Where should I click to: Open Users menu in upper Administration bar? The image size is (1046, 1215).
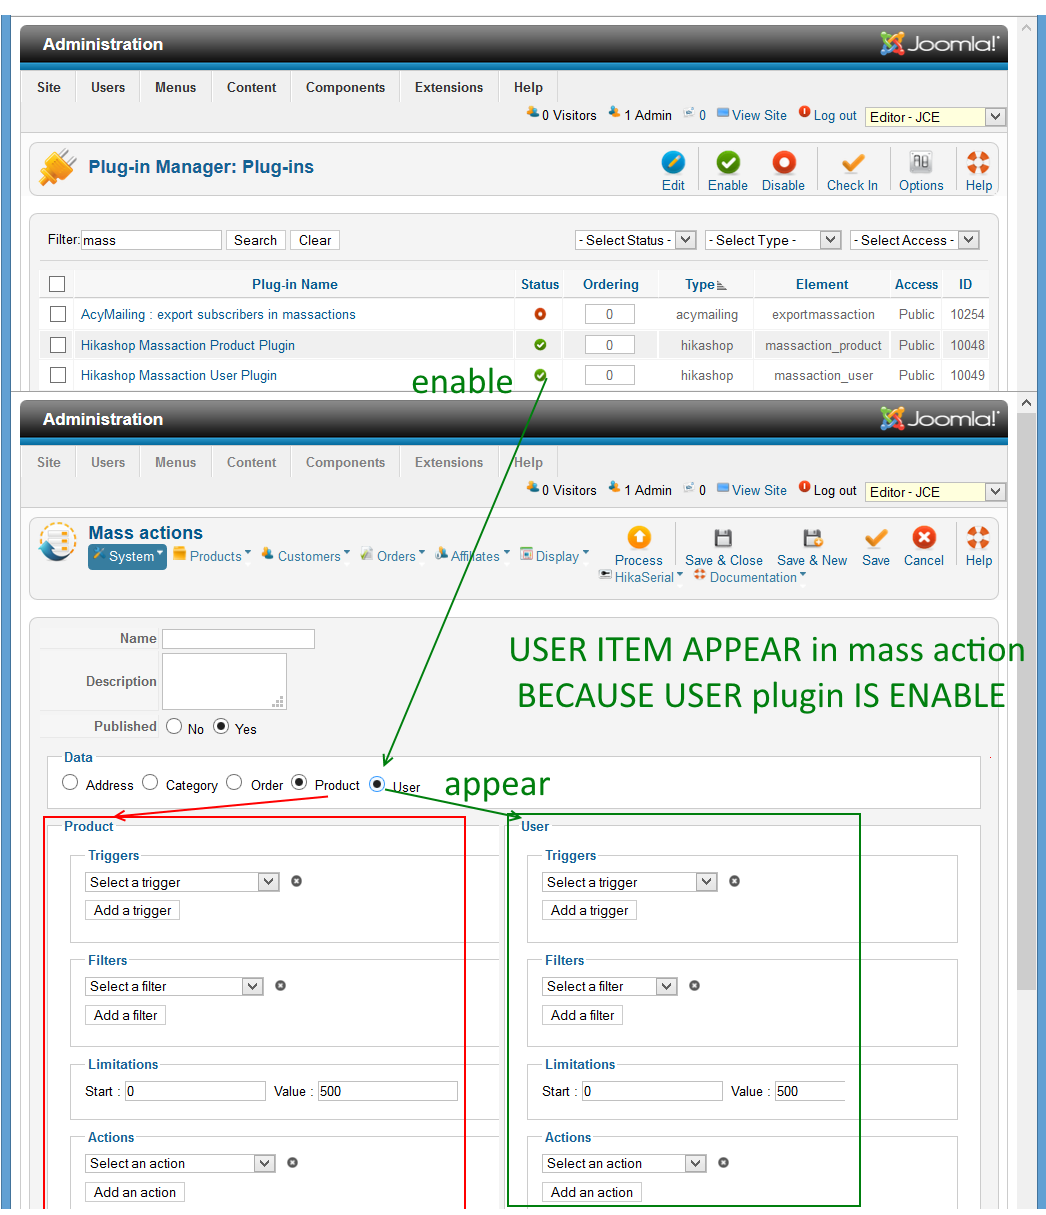tap(108, 87)
